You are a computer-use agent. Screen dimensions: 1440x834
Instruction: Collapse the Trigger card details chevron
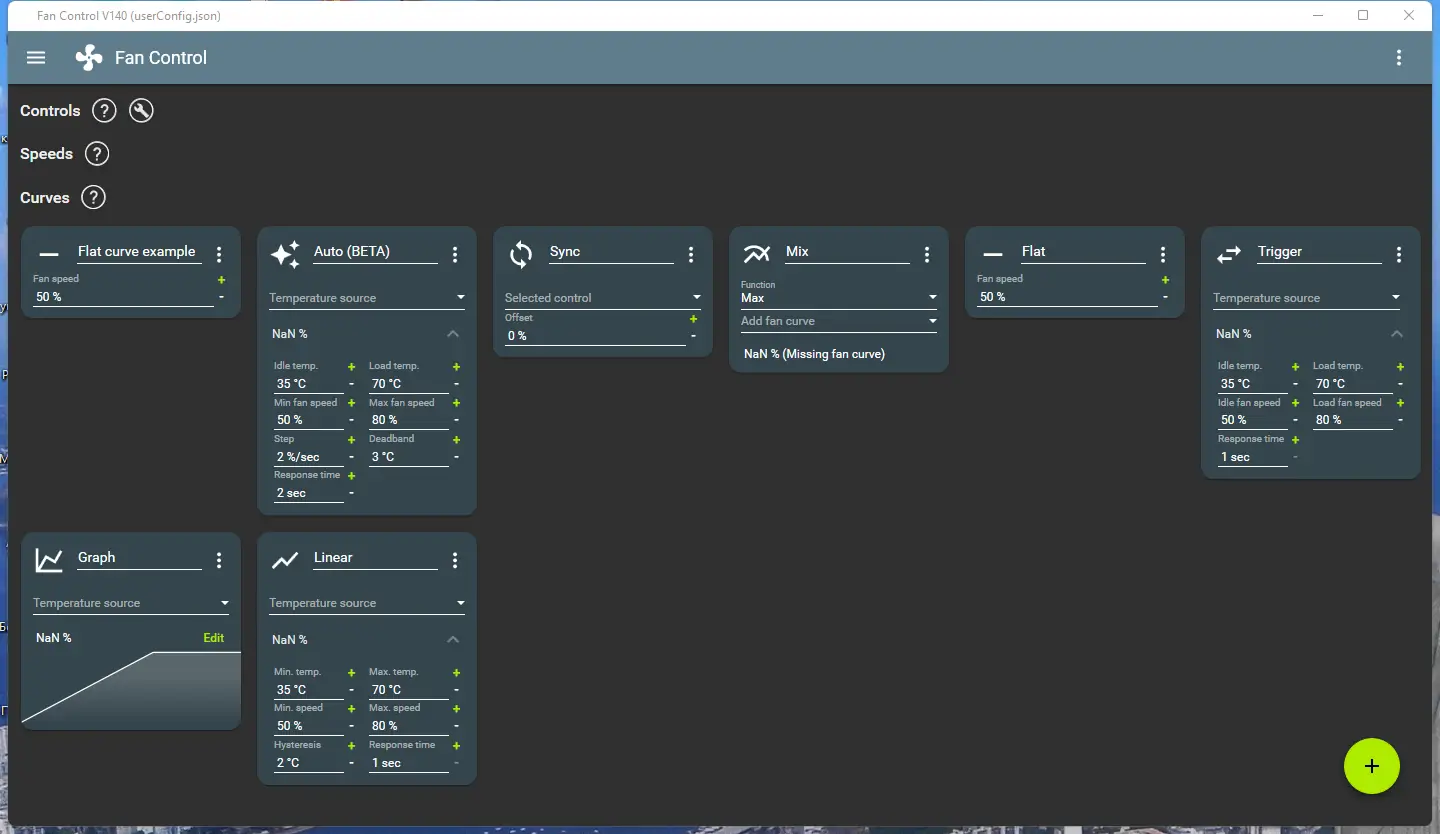pos(1397,334)
